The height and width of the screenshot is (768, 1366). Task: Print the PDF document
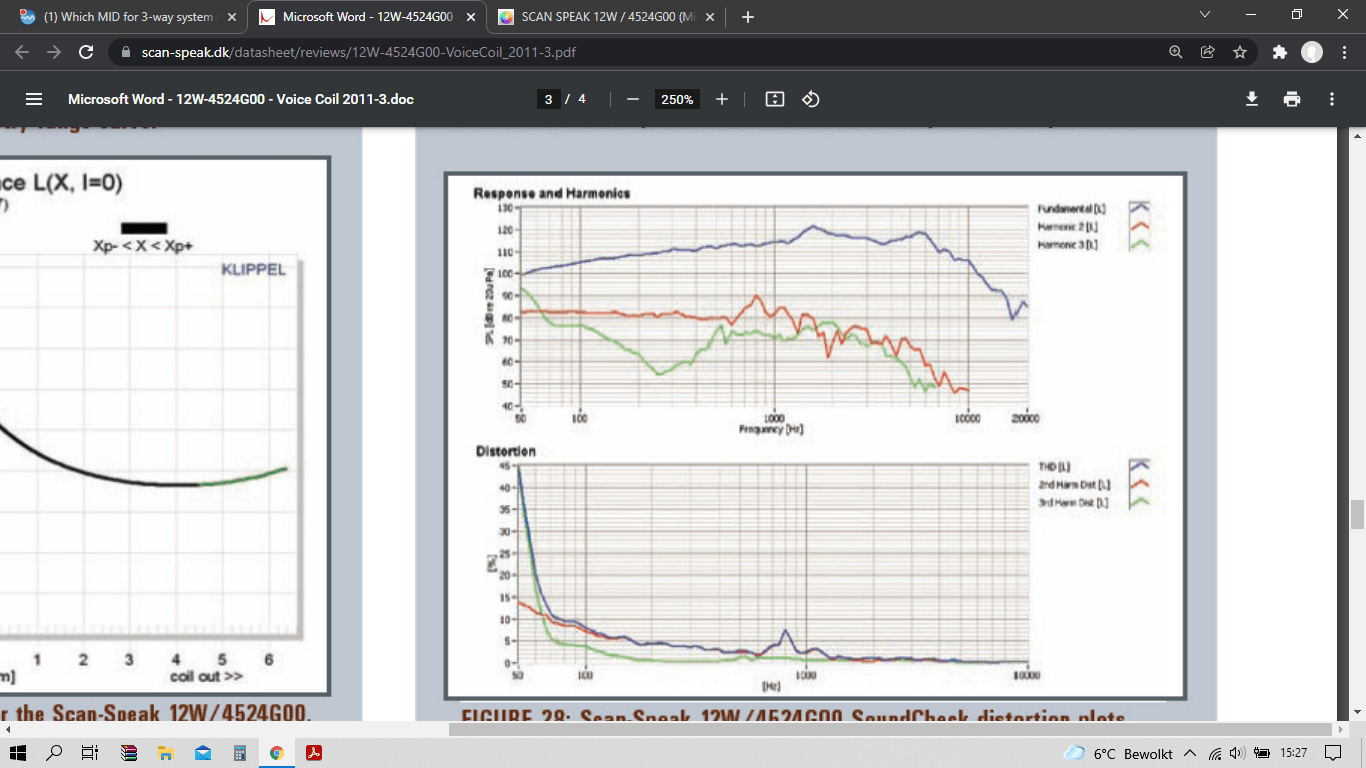coord(1292,99)
